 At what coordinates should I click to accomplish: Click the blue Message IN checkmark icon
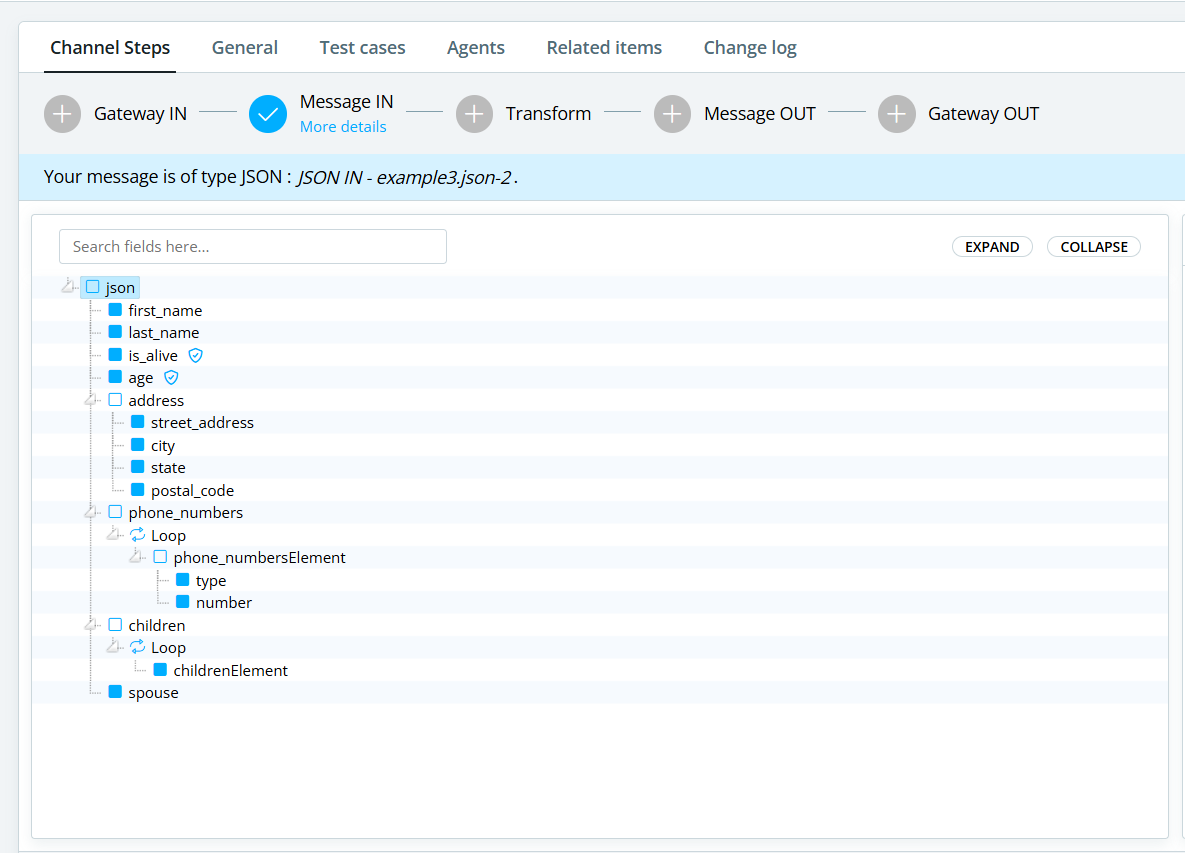pos(267,113)
